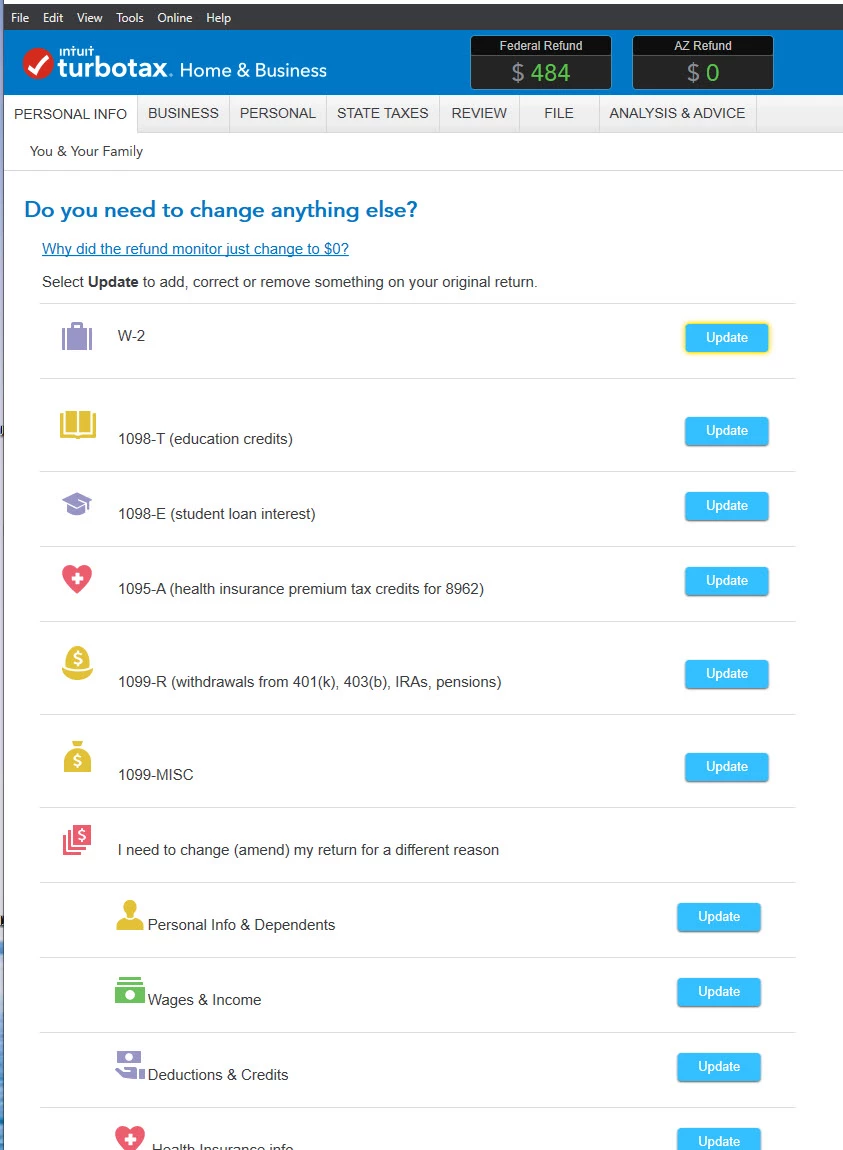This screenshot has width=843, height=1150.
Task: Open the refund monitor explanation link
Action: (195, 249)
